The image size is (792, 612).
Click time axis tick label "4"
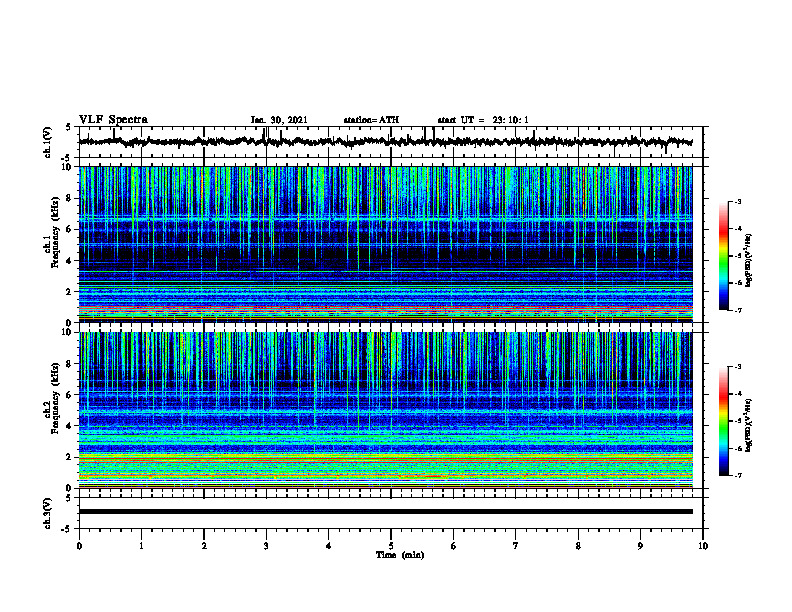tap(329, 546)
